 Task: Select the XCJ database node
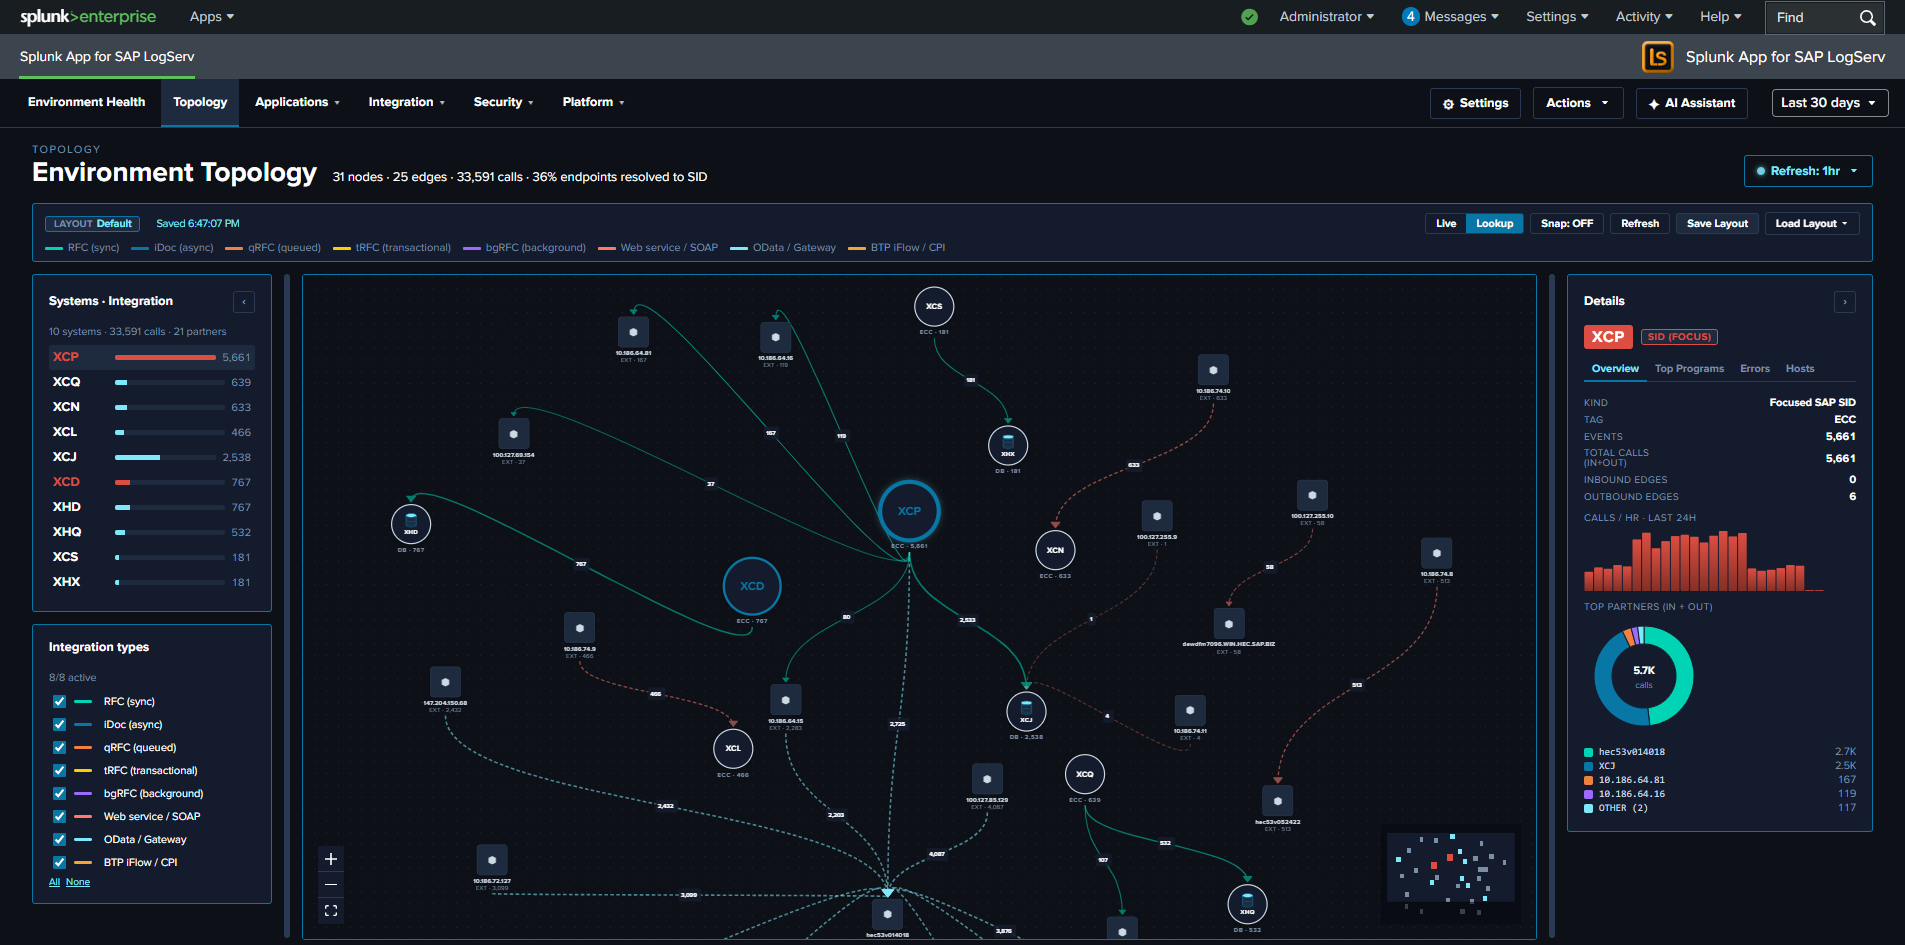point(1026,712)
